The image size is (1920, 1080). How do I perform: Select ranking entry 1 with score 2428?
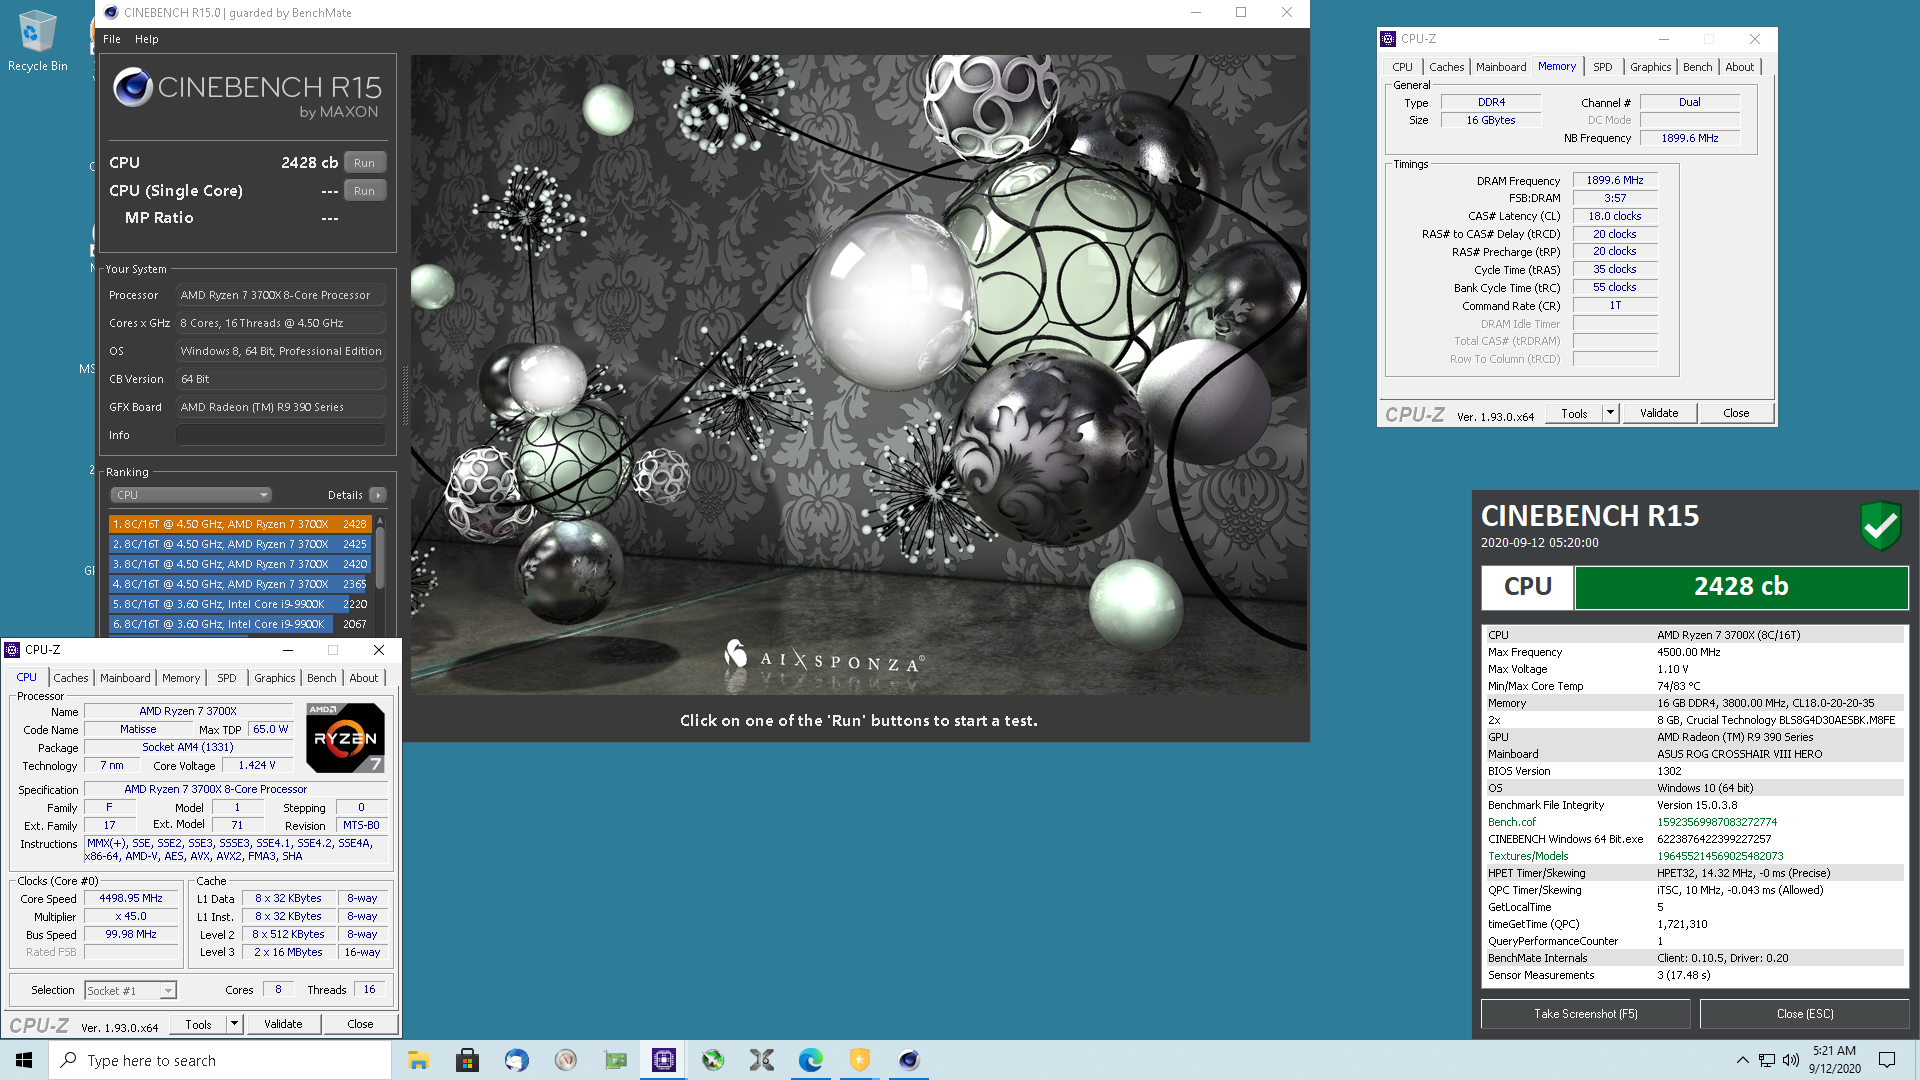240,524
